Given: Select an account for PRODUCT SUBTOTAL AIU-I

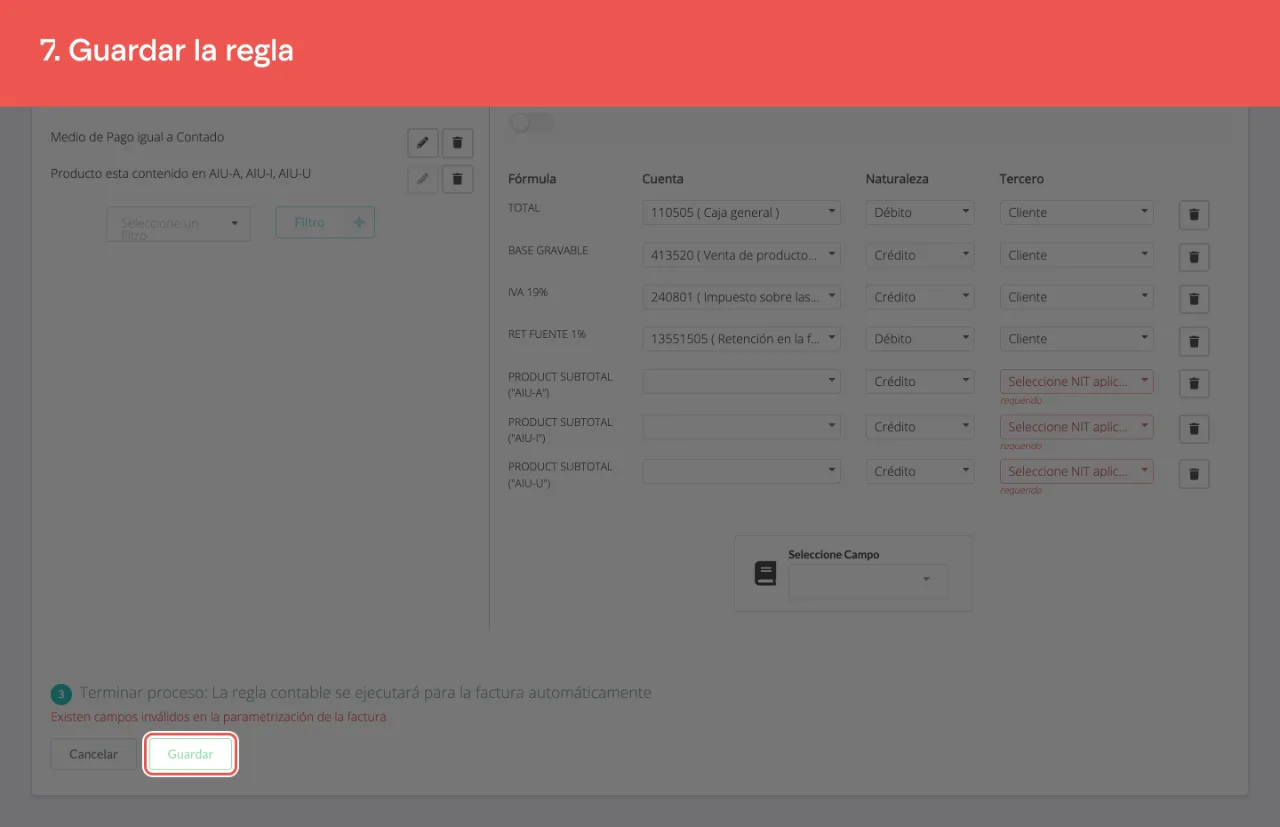Looking at the screenshot, I should [x=742, y=427].
